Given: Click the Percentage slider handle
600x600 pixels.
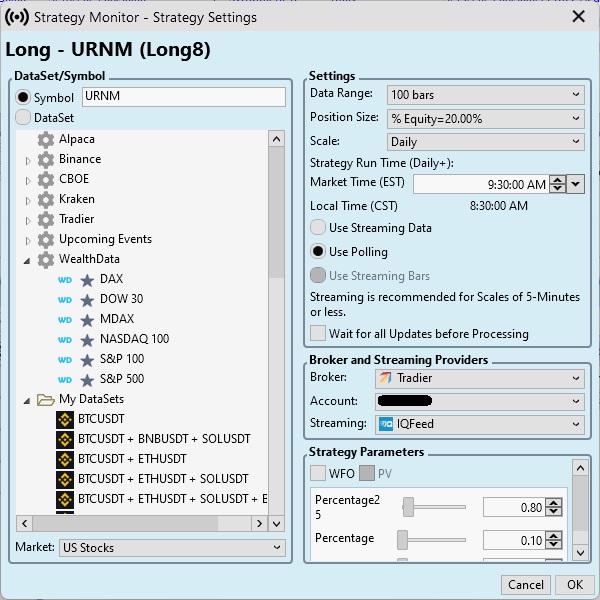Looking at the screenshot, I should coord(403,540).
